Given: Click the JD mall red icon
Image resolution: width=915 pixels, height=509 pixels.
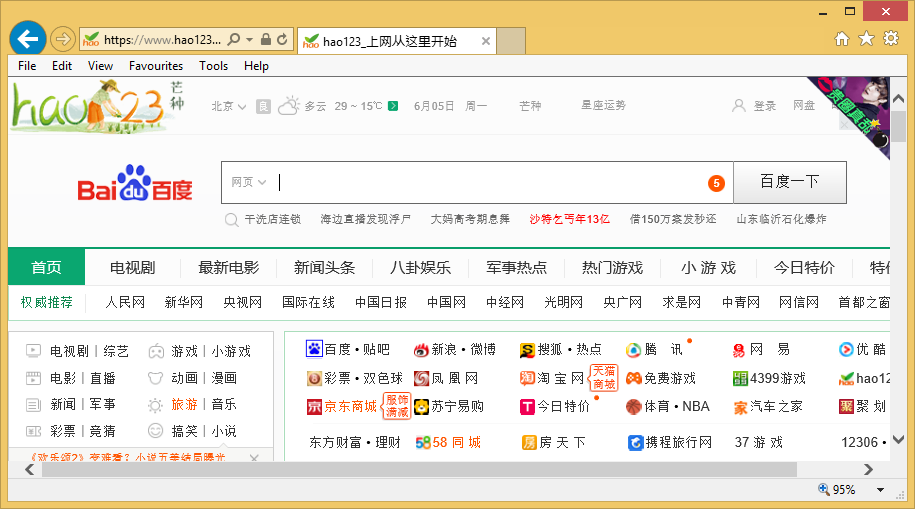Looking at the screenshot, I should coord(314,407).
